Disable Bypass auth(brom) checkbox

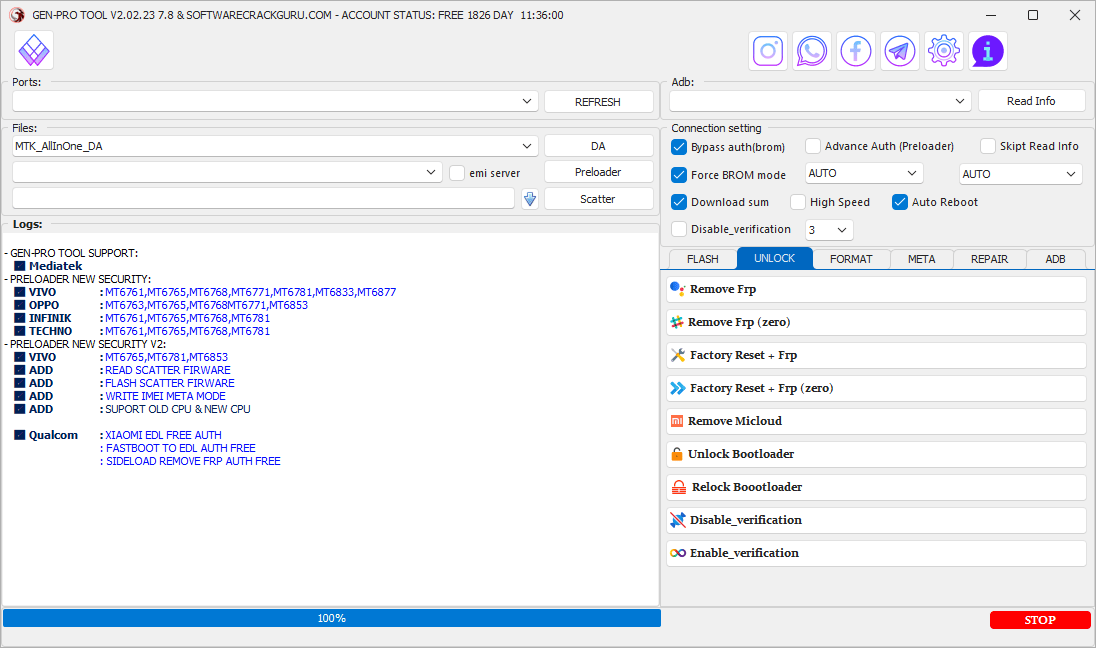pos(679,147)
